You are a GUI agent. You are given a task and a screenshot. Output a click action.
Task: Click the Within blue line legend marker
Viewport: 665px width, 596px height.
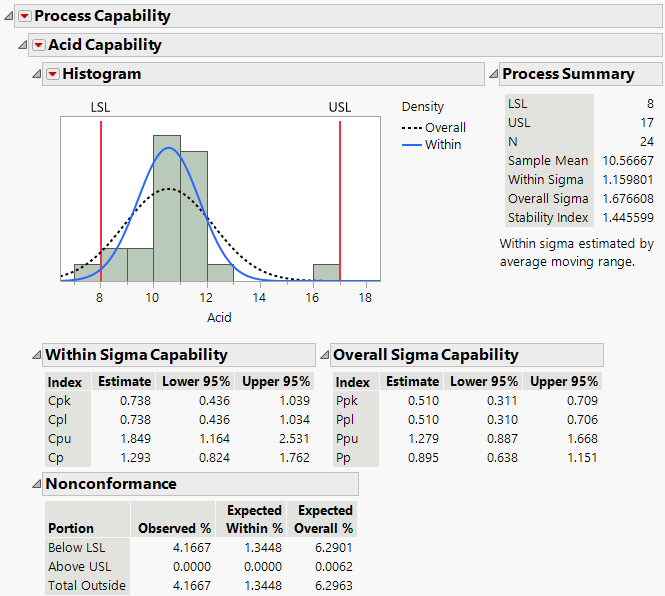412,145
